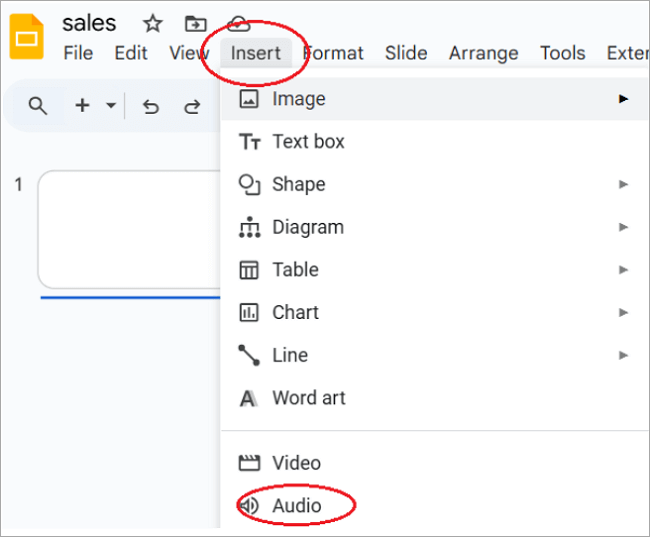
Task: Open the new slide layout dropdown arrow
Action: 110,106
